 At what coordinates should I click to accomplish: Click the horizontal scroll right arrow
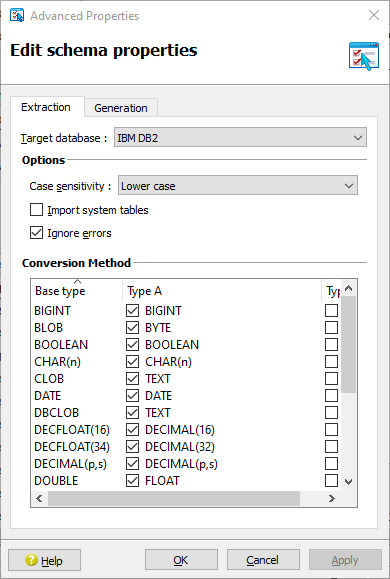pos(332,499)
